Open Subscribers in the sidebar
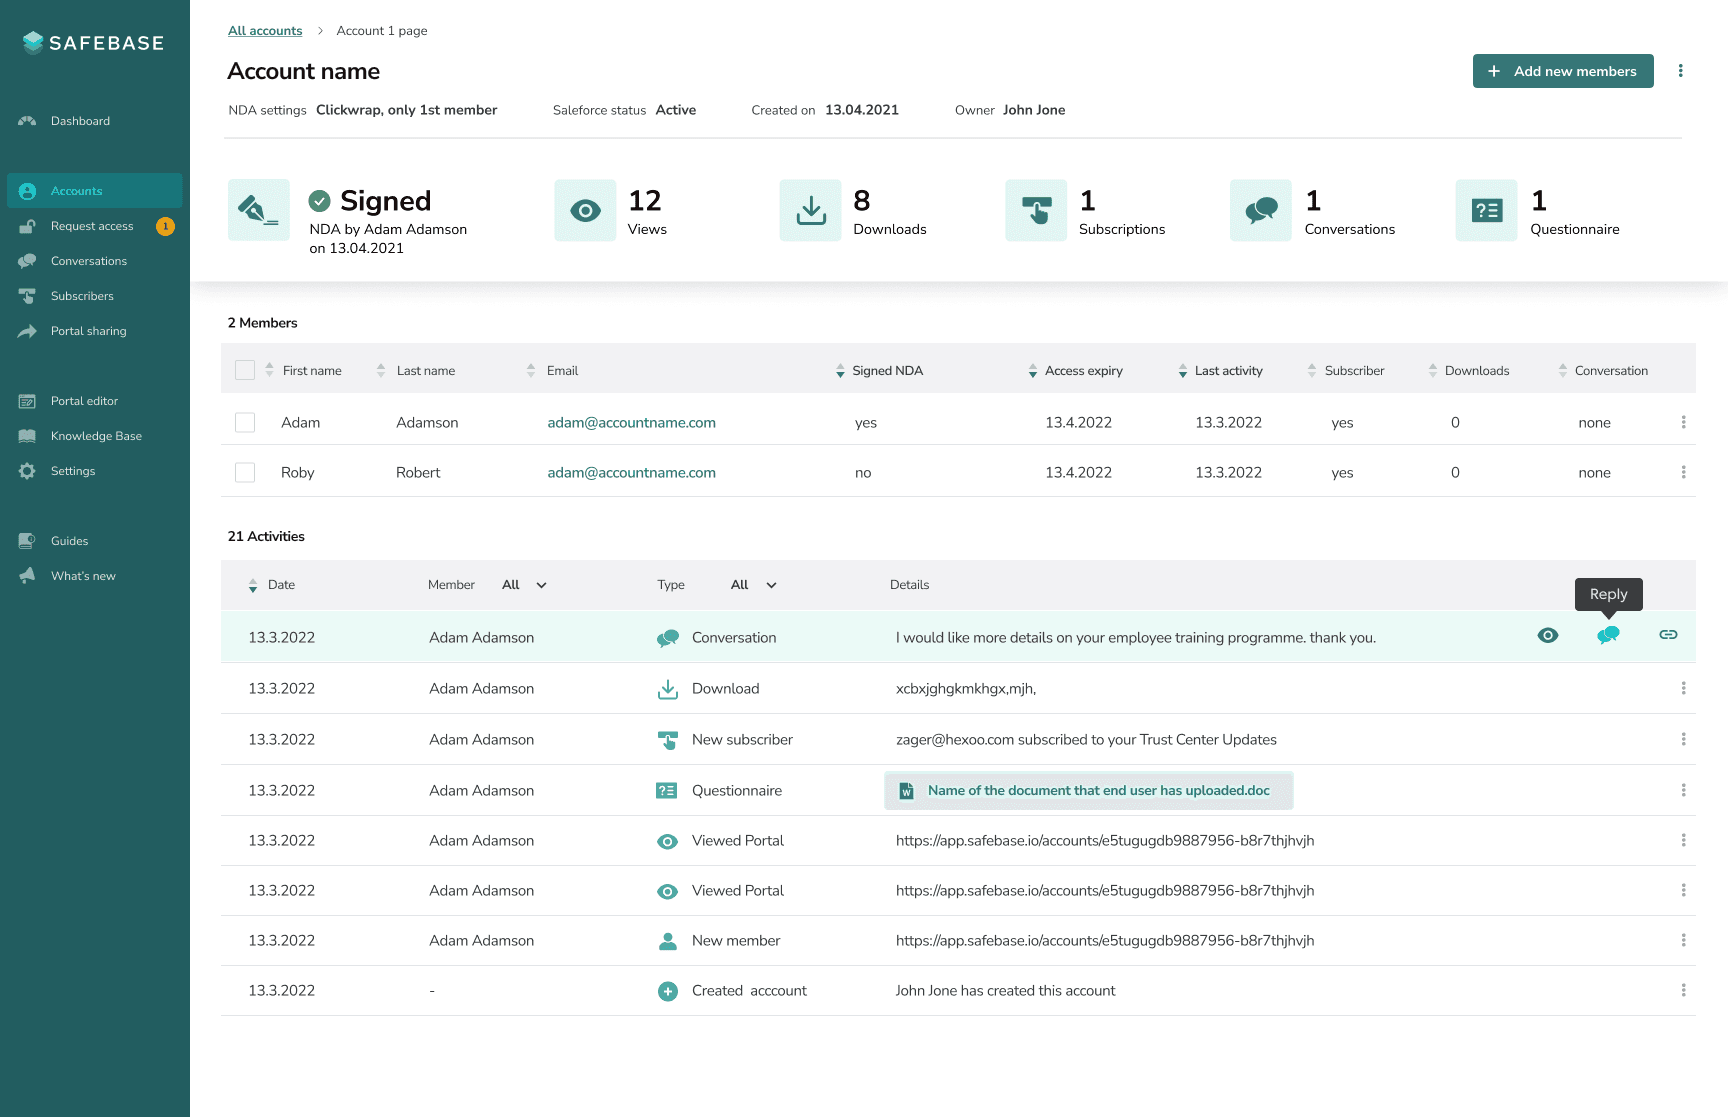Viewport: 1728px width, 1117px height. [82, 296]
